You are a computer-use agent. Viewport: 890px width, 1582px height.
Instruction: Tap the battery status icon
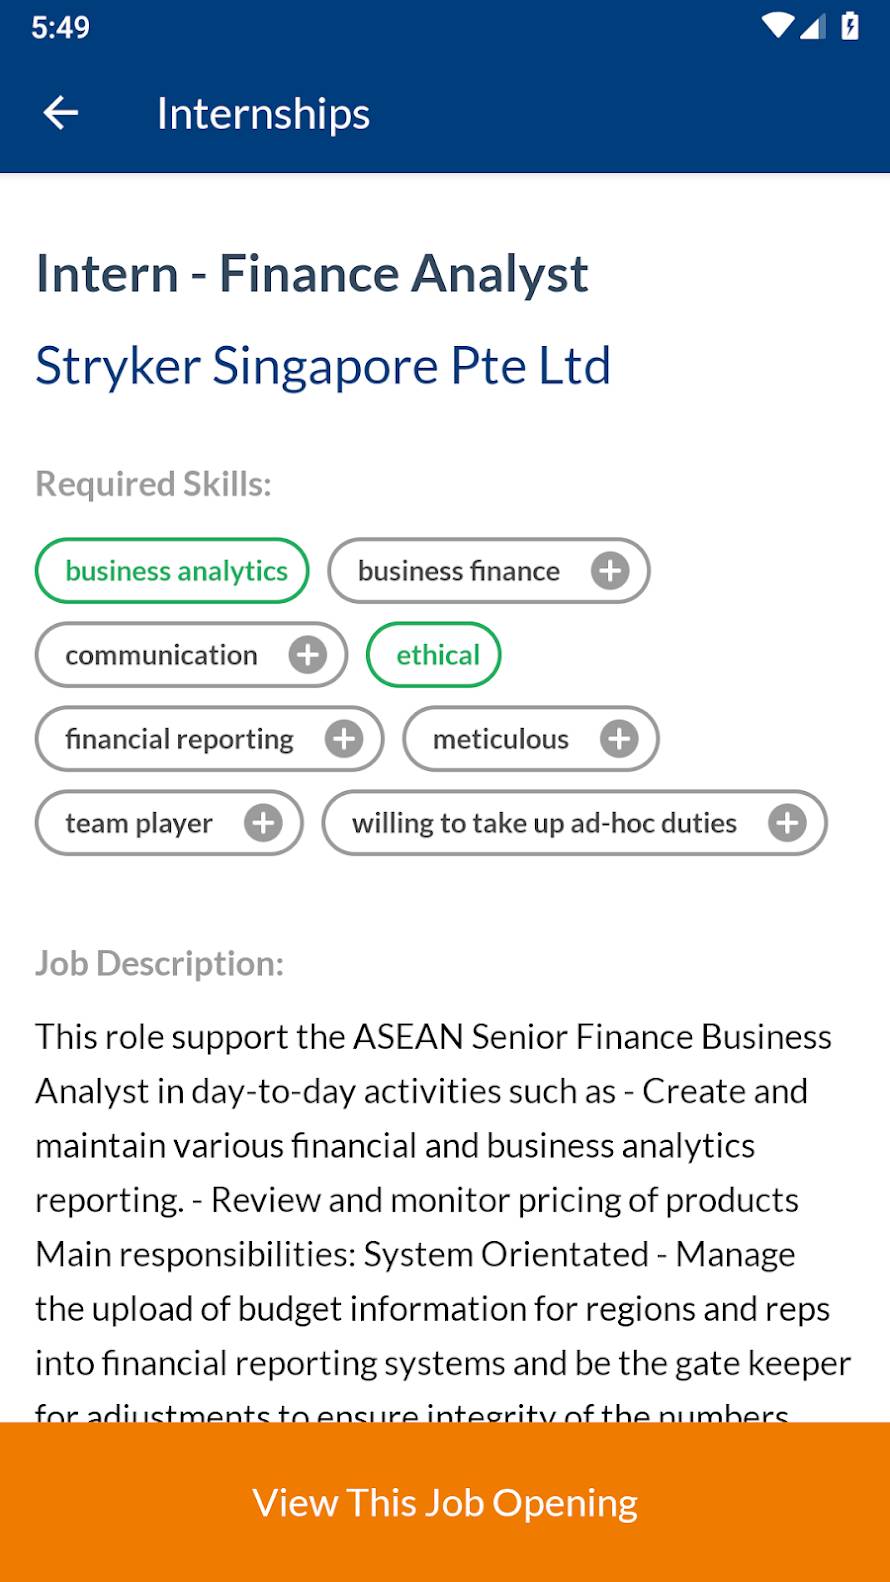850,27
